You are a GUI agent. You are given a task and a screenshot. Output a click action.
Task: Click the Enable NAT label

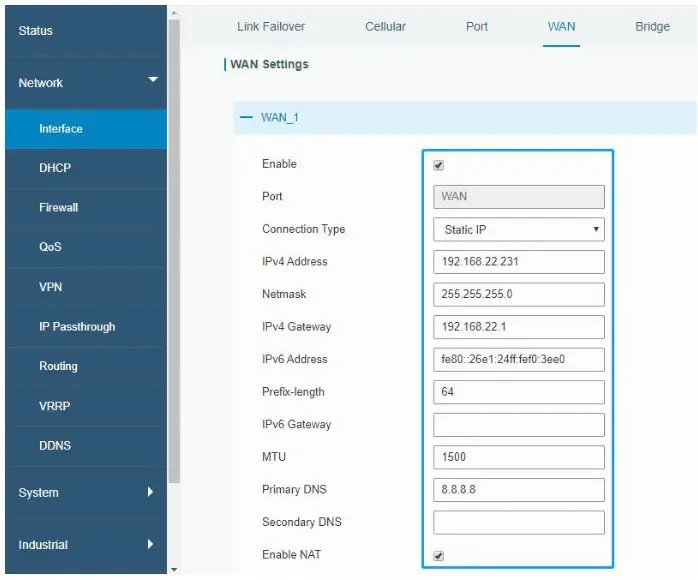(292, 555)
